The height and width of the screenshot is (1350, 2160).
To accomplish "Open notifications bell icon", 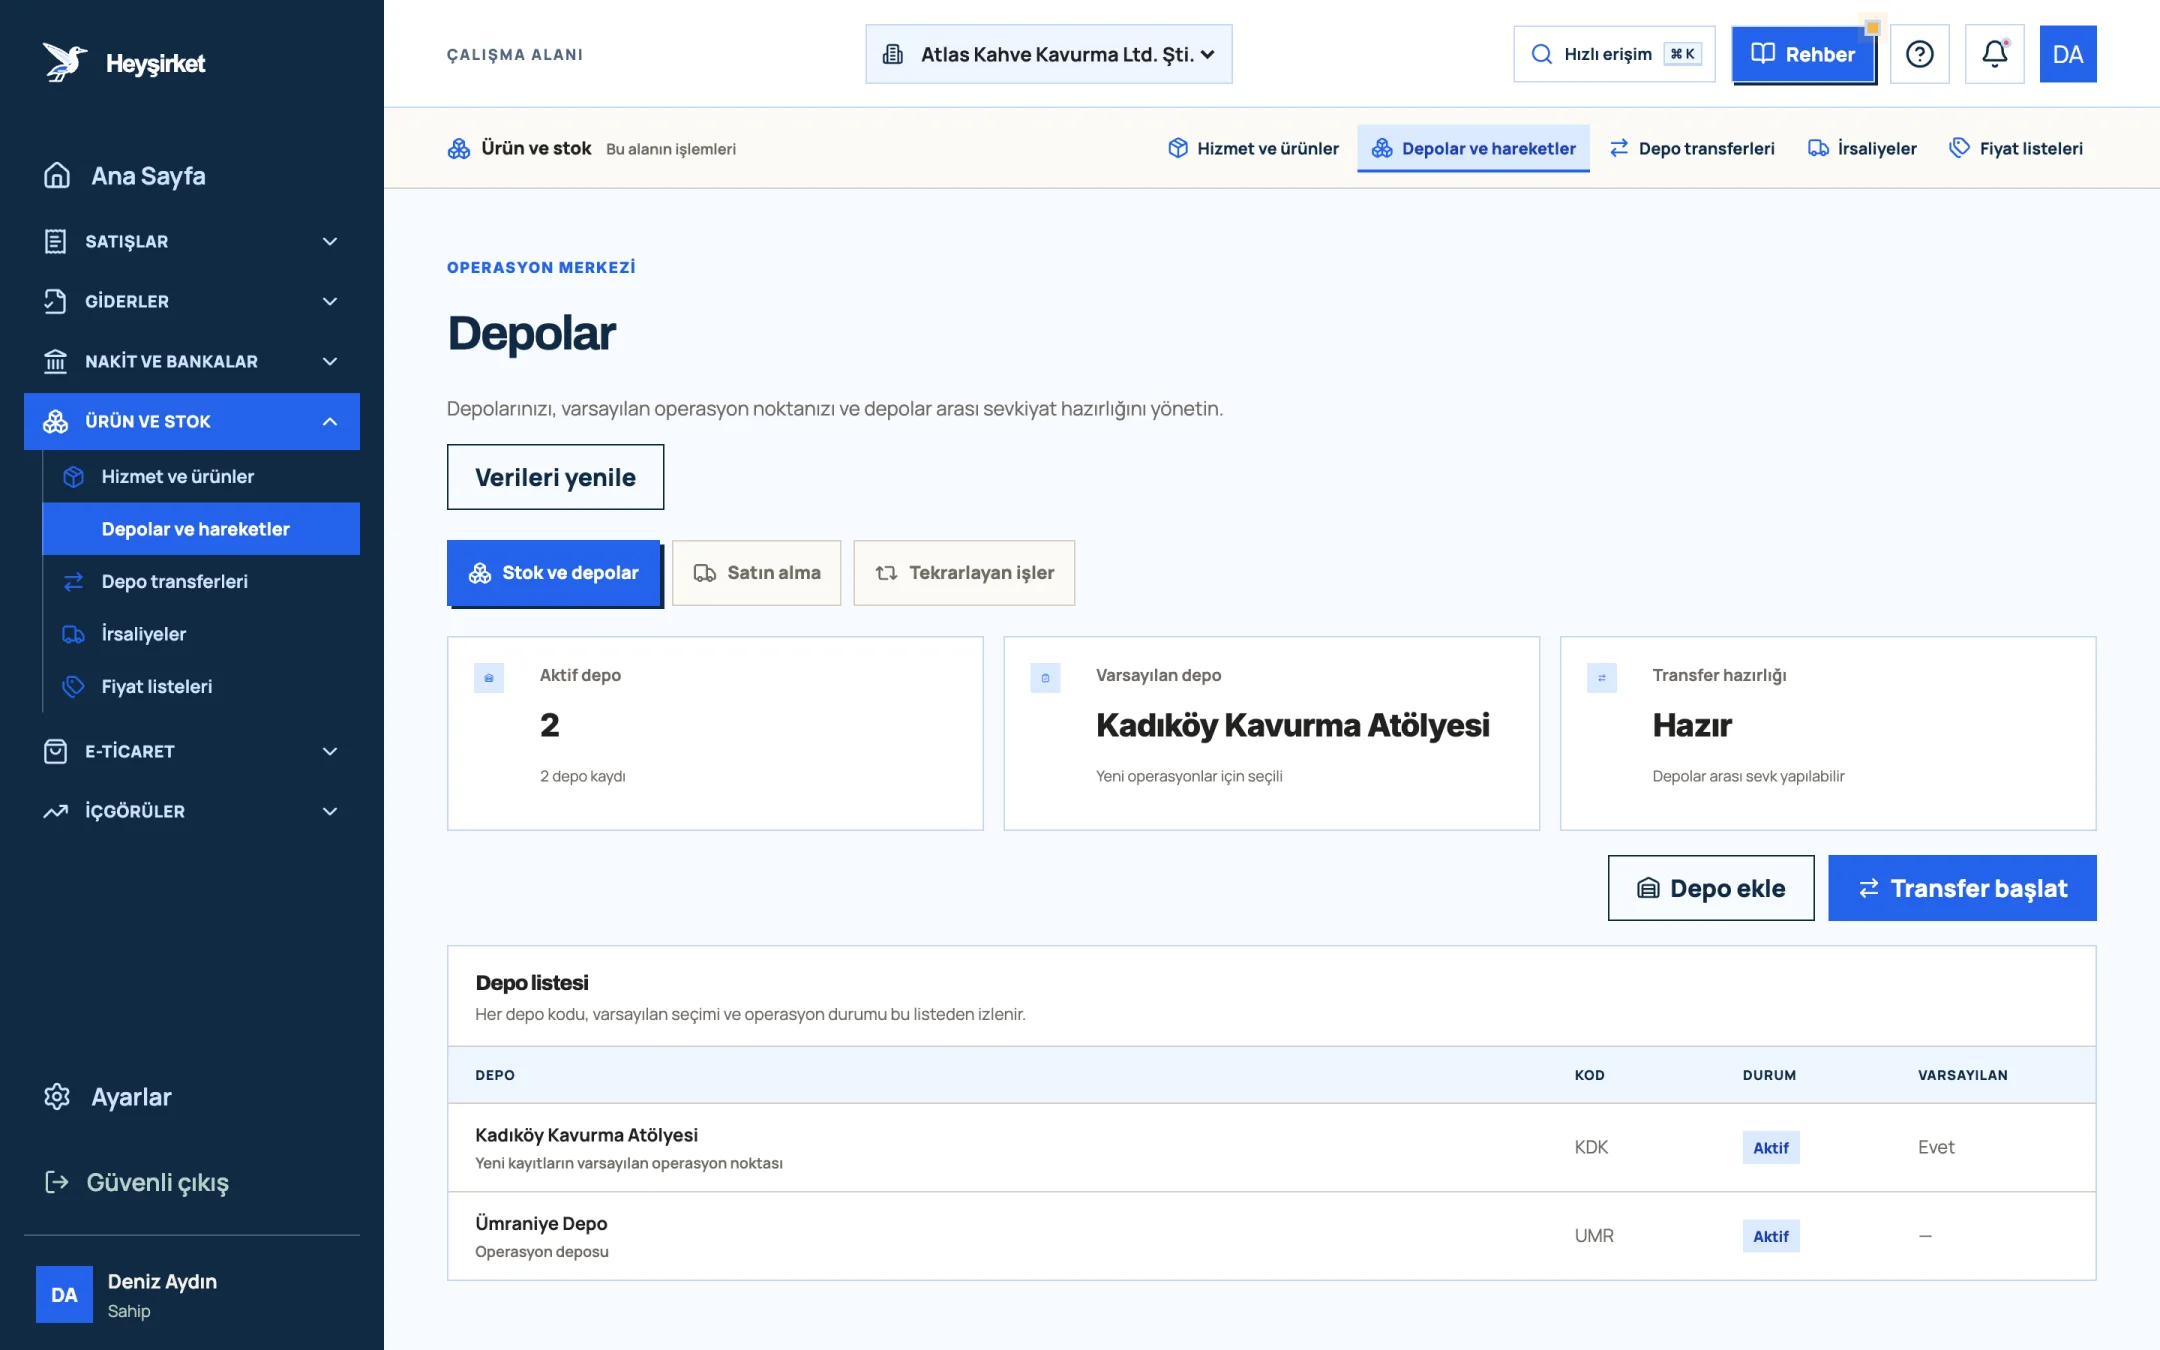I will tap(1994, 54).
